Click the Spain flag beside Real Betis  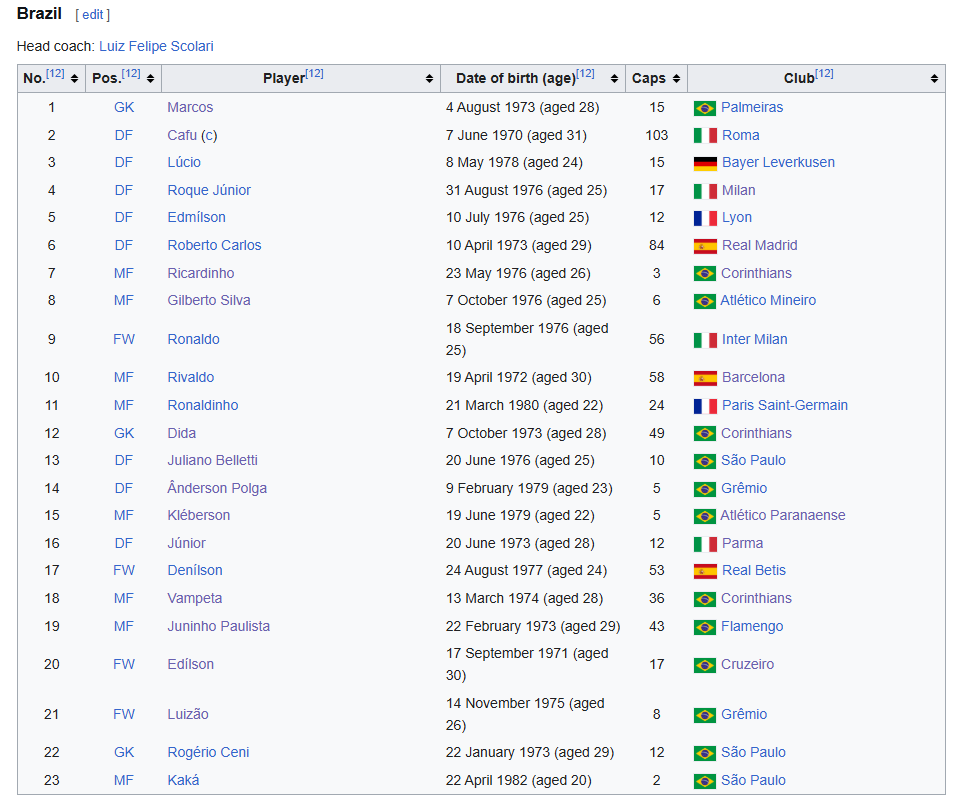(705, 571)
